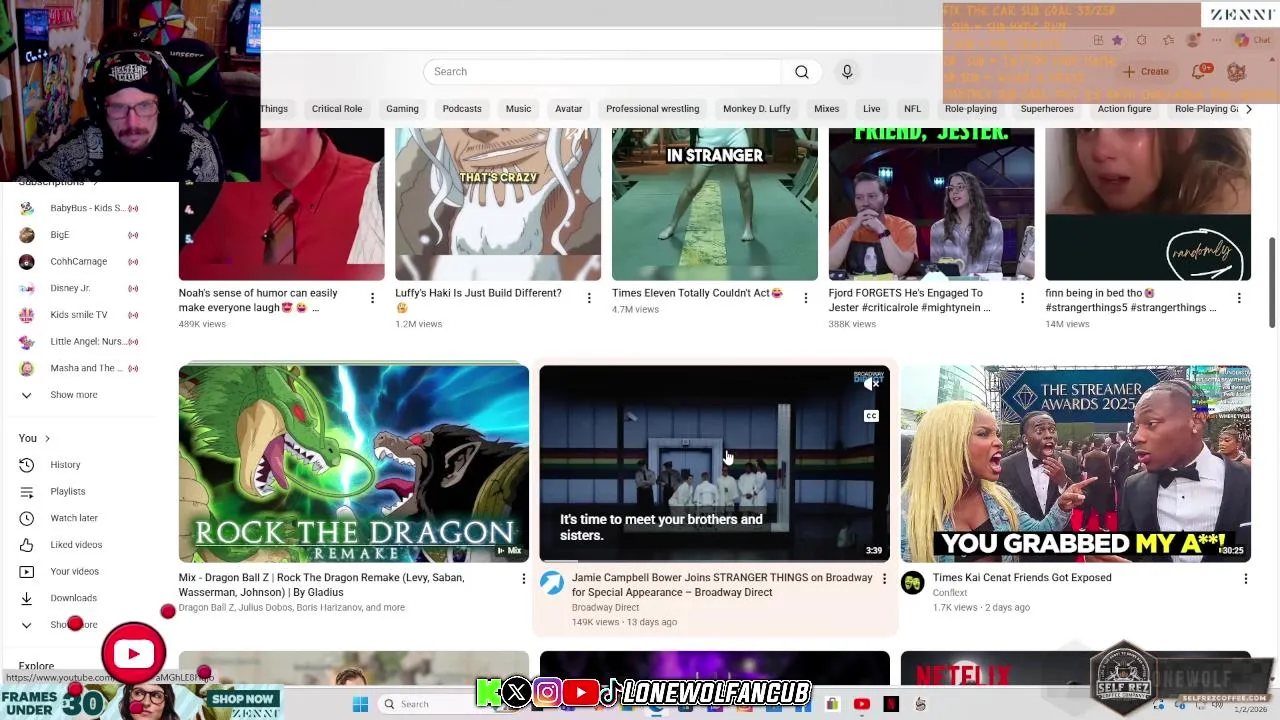Toggle mute on the Stranger Things preview

[x=872, y=384]
